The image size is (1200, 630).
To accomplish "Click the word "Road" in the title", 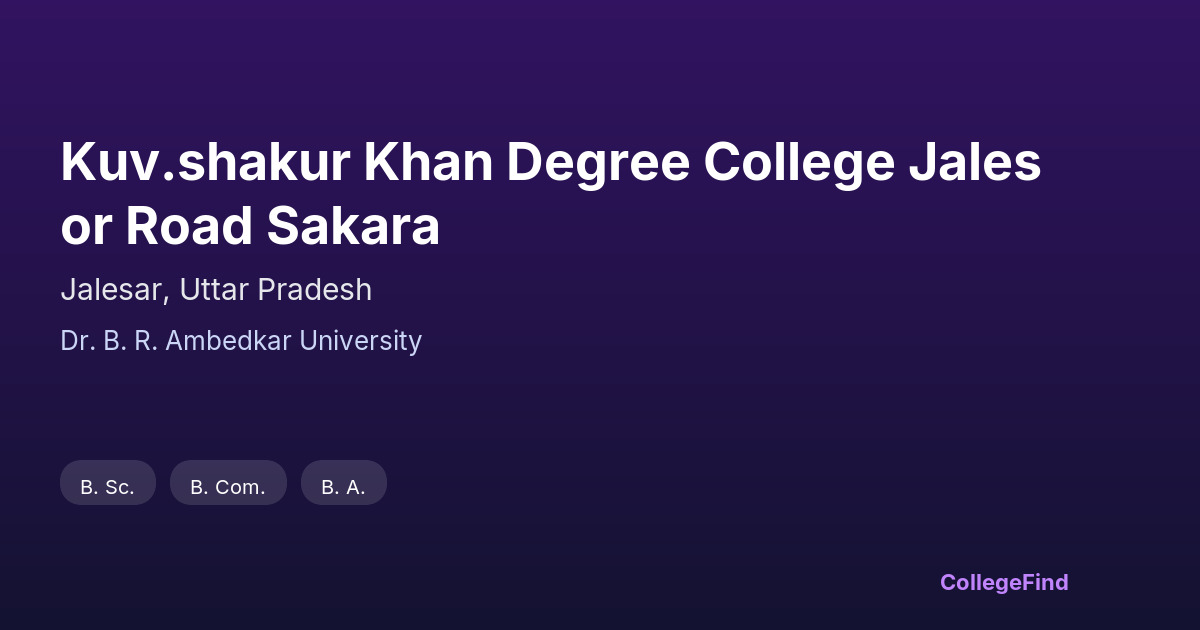I will [x=189, y=227].
